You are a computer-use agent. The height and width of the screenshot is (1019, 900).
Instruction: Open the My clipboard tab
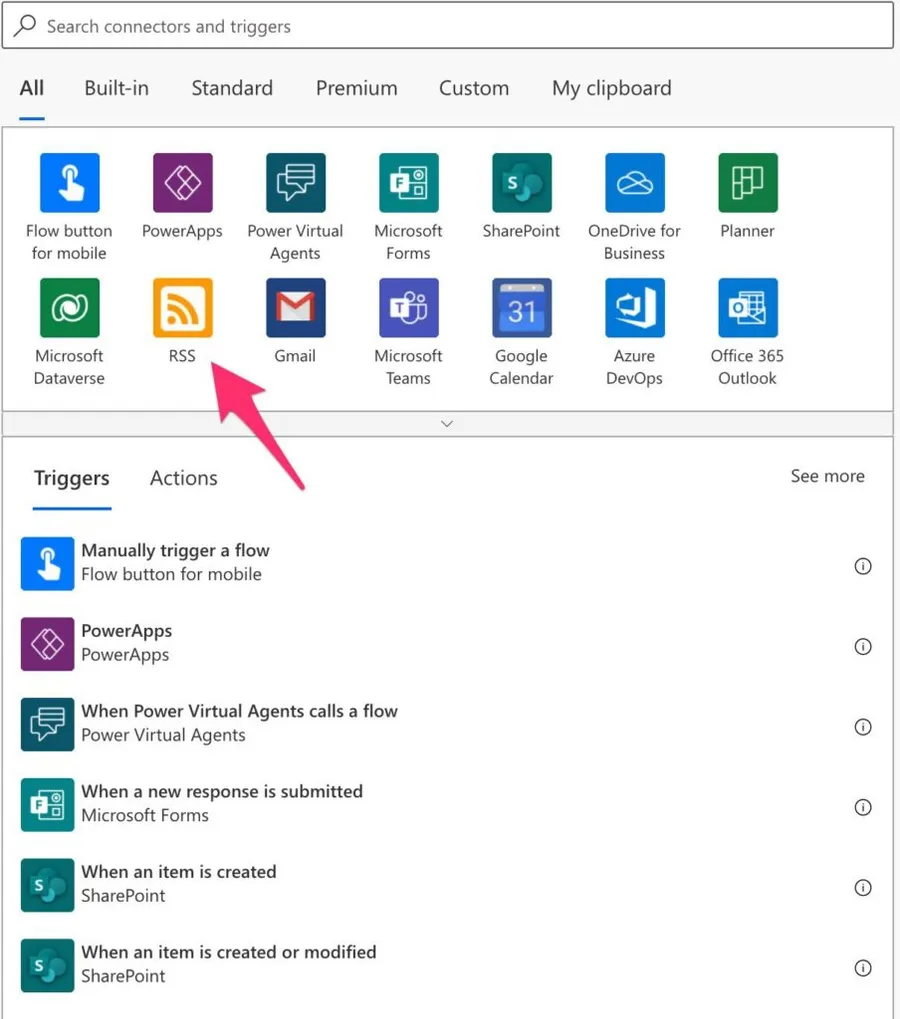pos(611,88)
